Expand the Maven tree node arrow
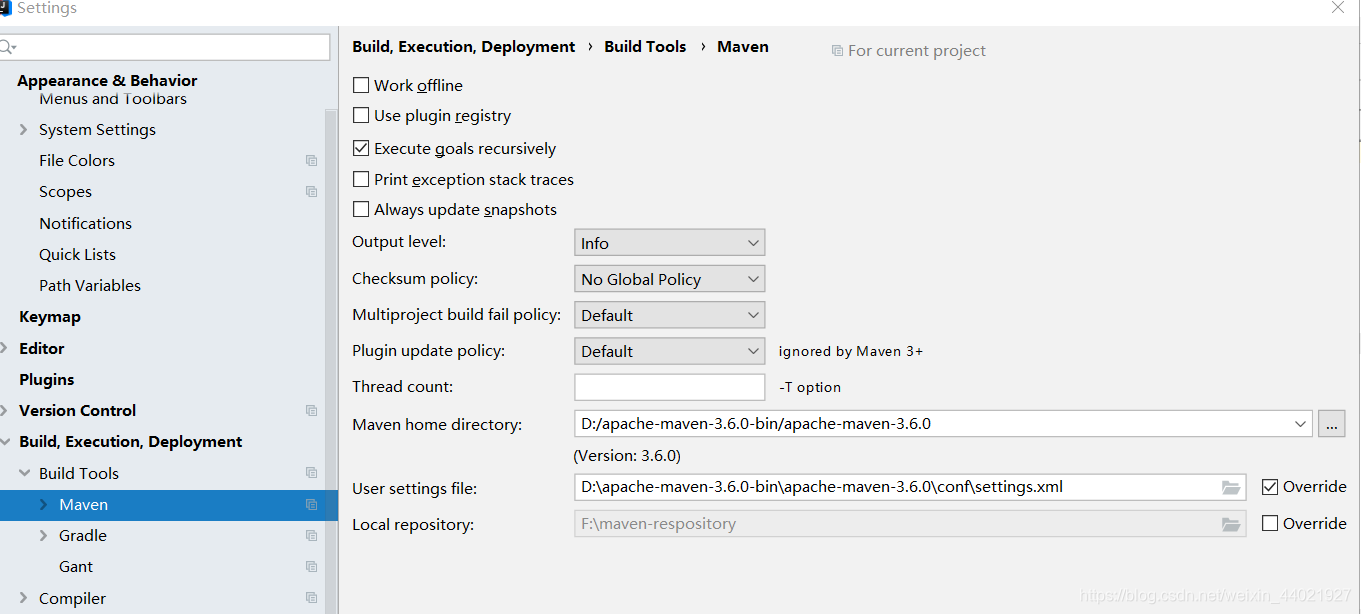Screen dimensions: 1361x614 point(43,504)
